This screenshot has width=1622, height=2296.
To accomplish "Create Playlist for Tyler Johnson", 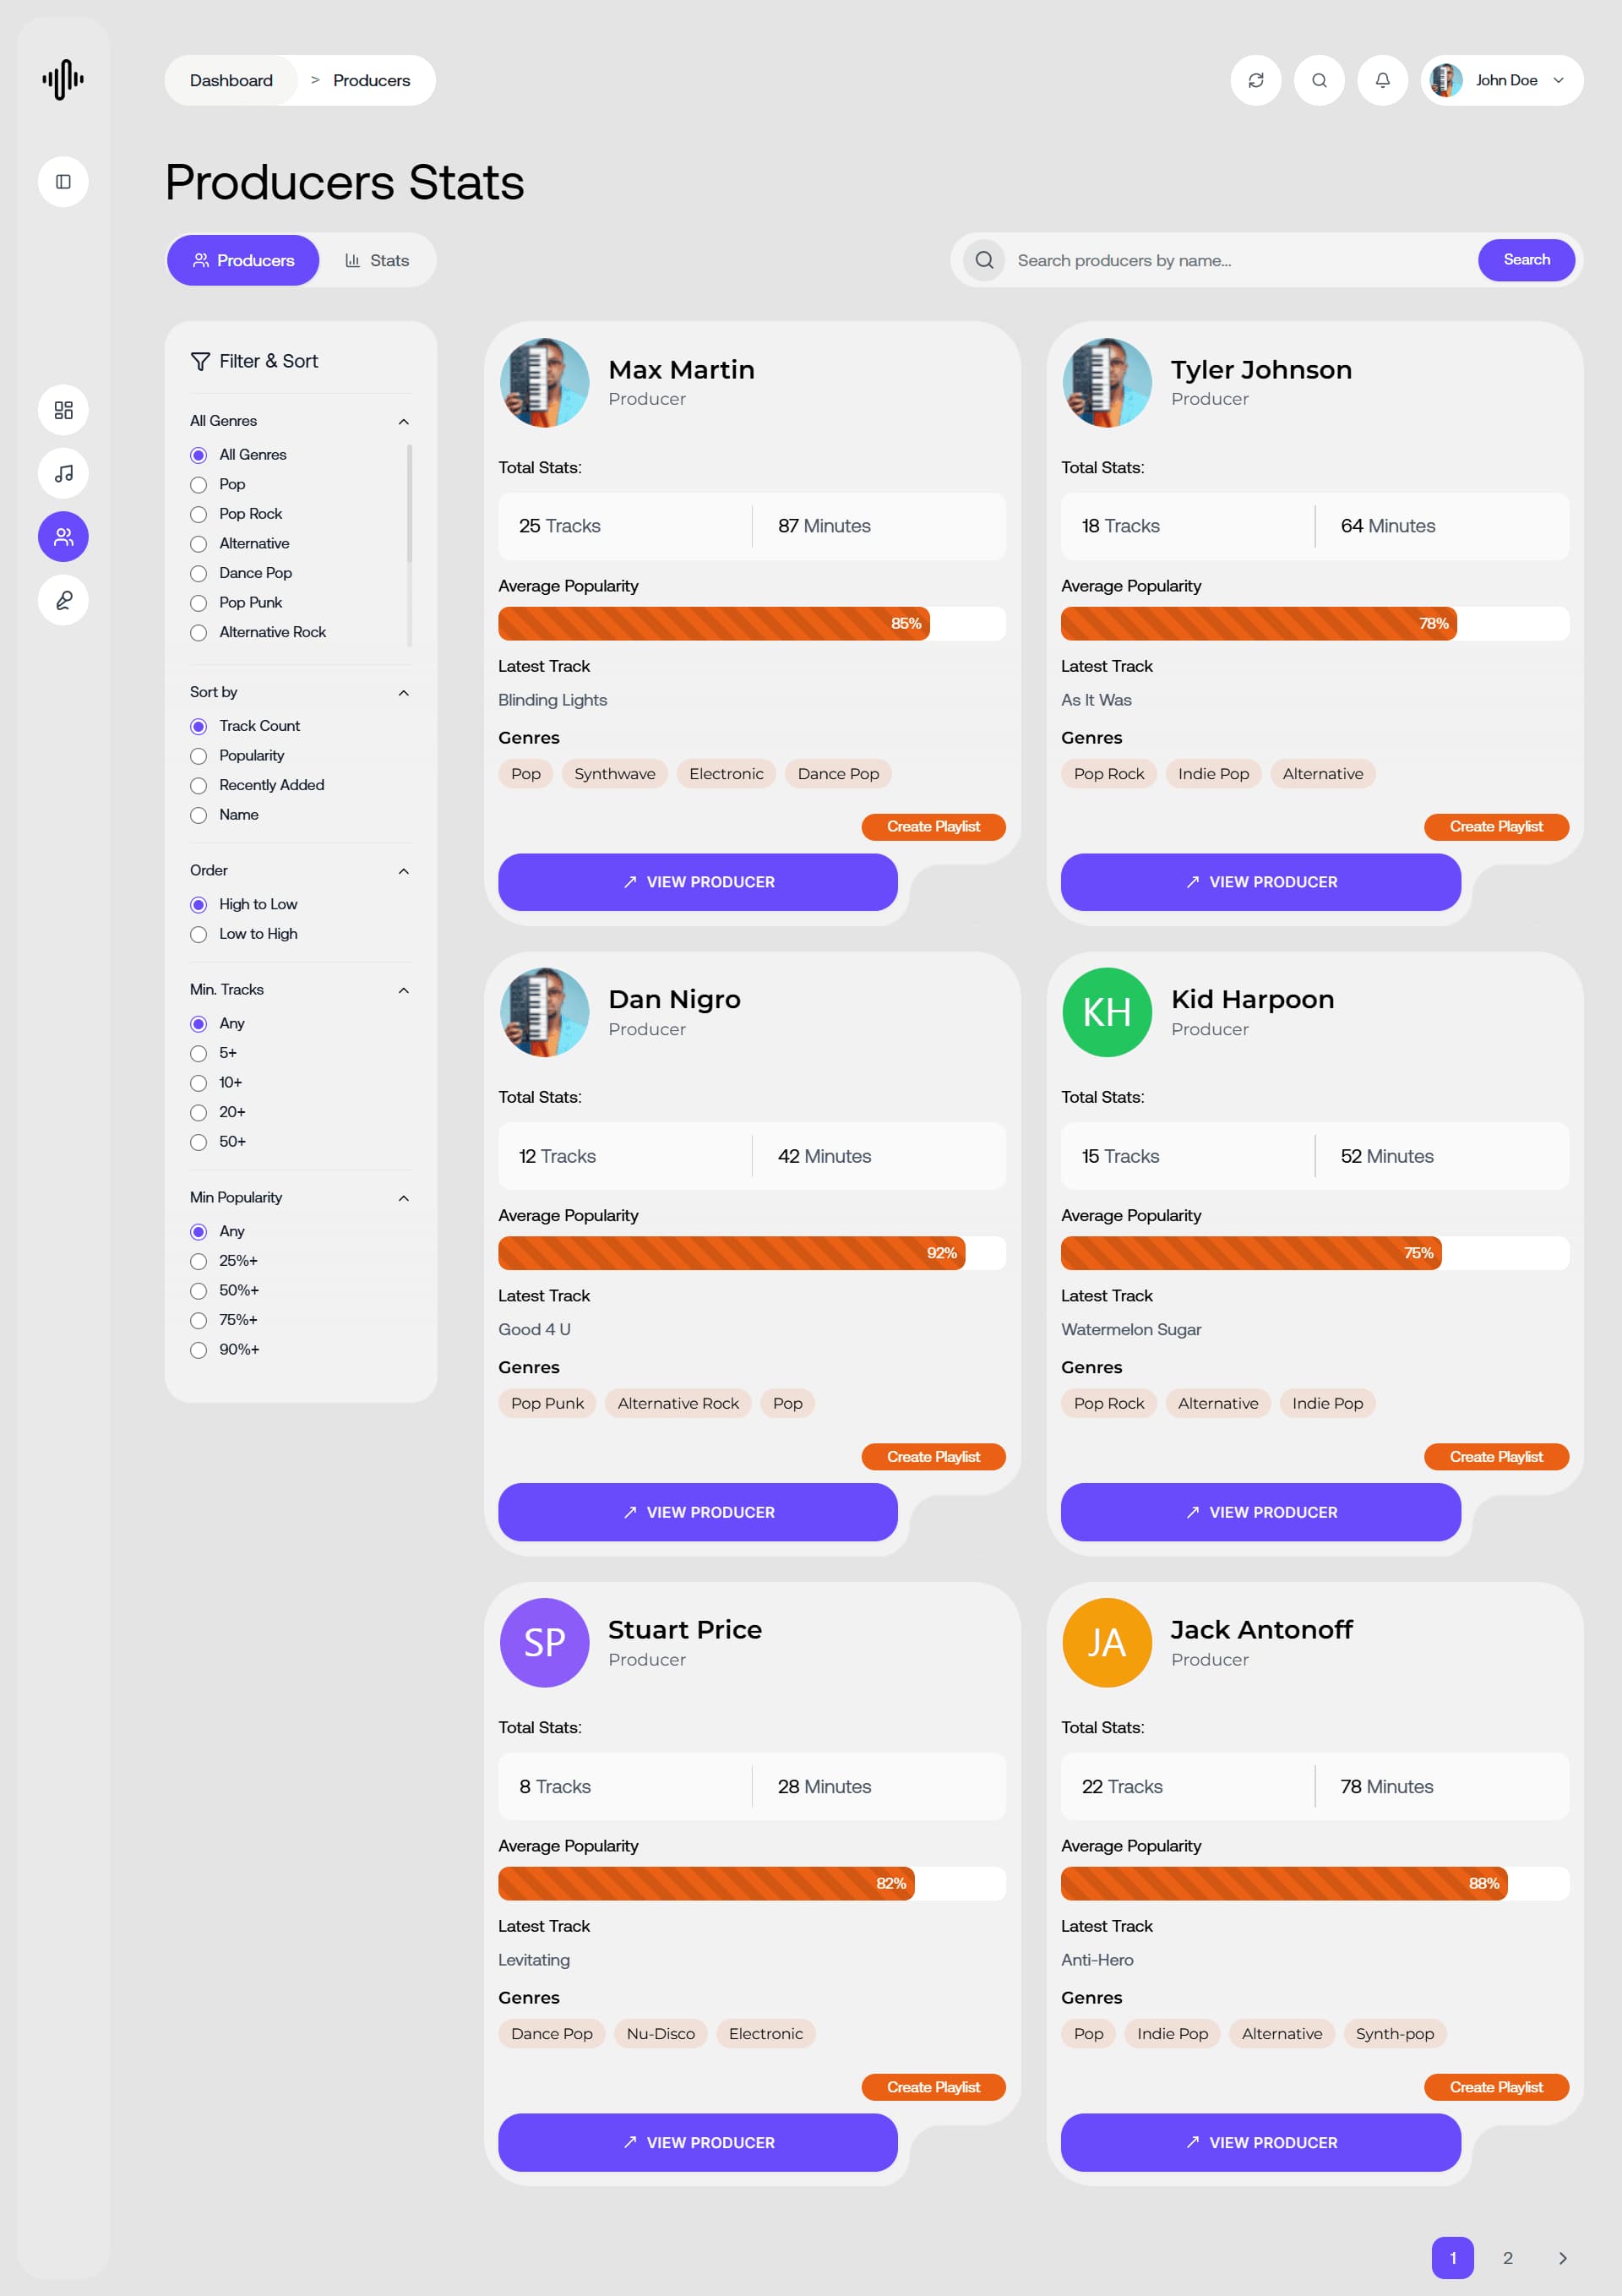I will pos(1496,826).
